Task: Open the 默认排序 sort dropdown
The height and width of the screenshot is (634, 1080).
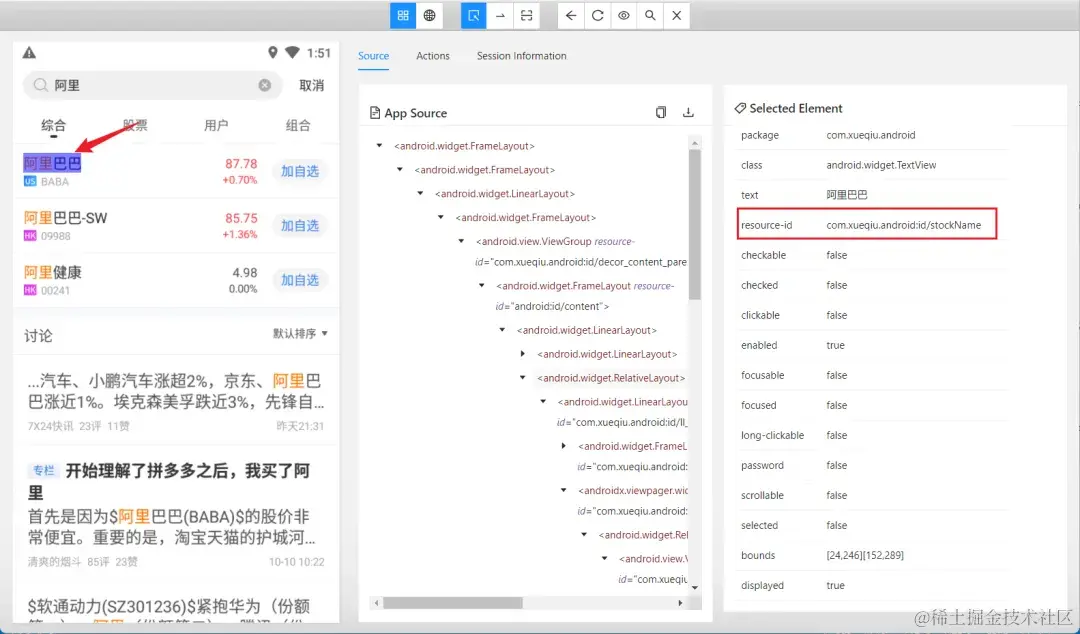Action: coord(300,334)
